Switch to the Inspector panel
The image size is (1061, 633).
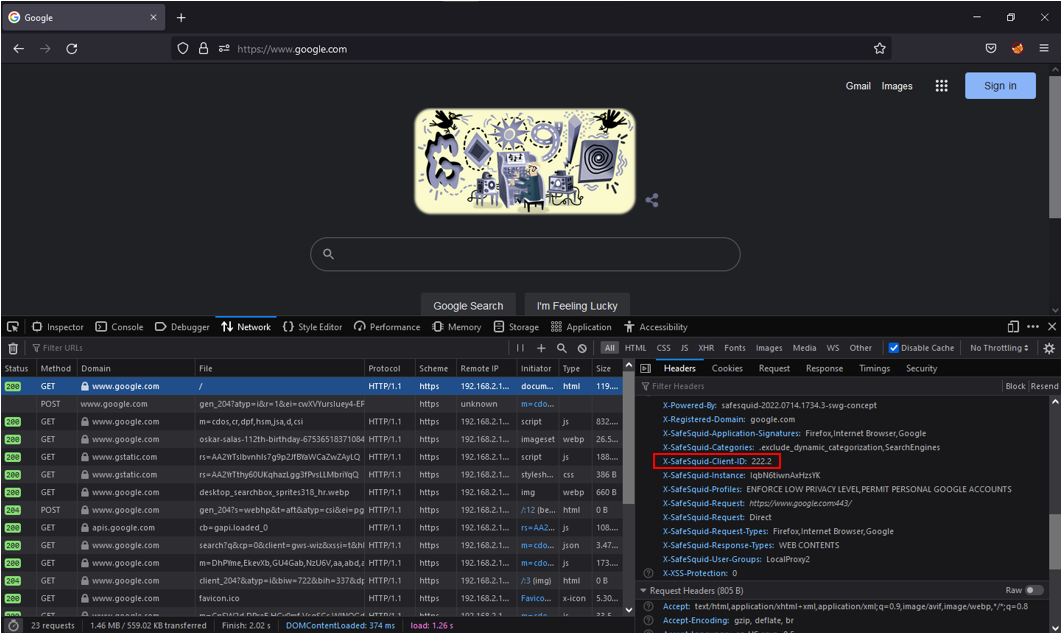point(58,327)
